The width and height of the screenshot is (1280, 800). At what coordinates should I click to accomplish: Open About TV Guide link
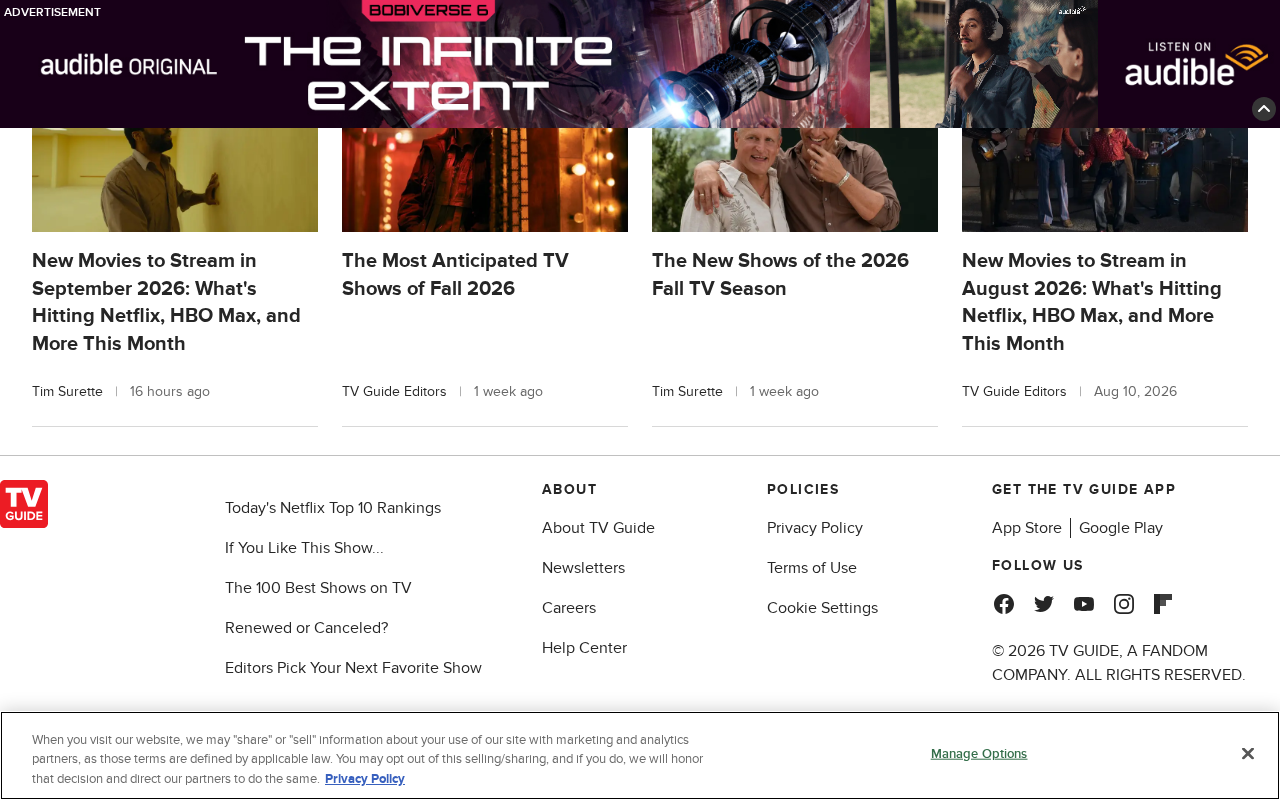coord(598,528)
